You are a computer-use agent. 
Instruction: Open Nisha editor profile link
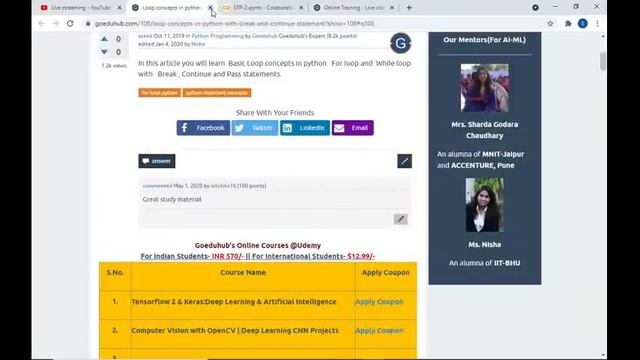click(198, 44)
